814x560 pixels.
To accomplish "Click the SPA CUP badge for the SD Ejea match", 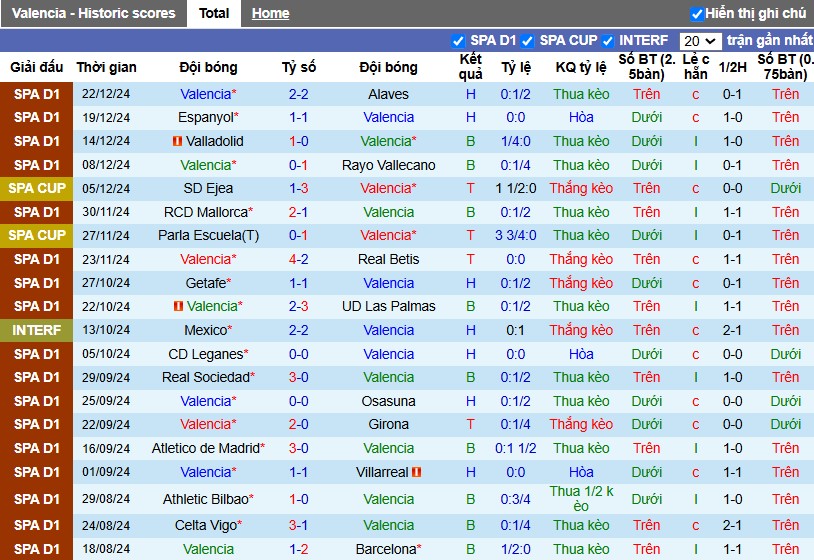I will 36,188.
